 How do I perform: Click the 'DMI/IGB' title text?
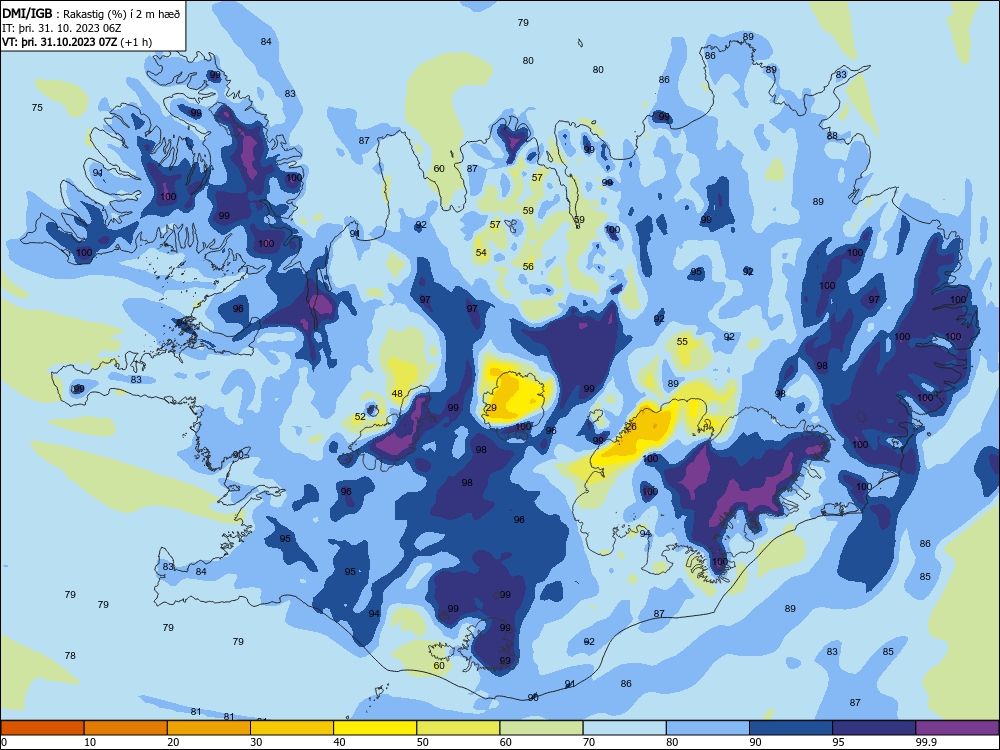pos(26,13)
